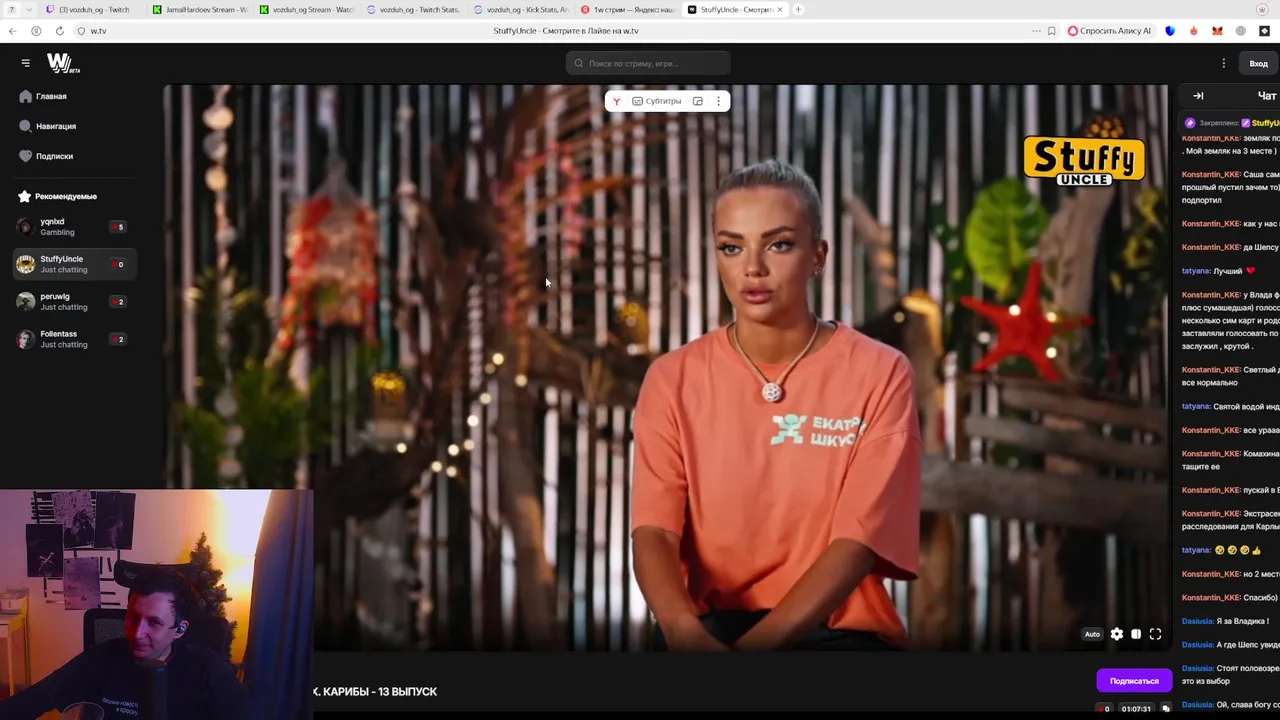Toggle Субтитры in the video overlay
The image size is (1280, 720).
click(656, 101)
